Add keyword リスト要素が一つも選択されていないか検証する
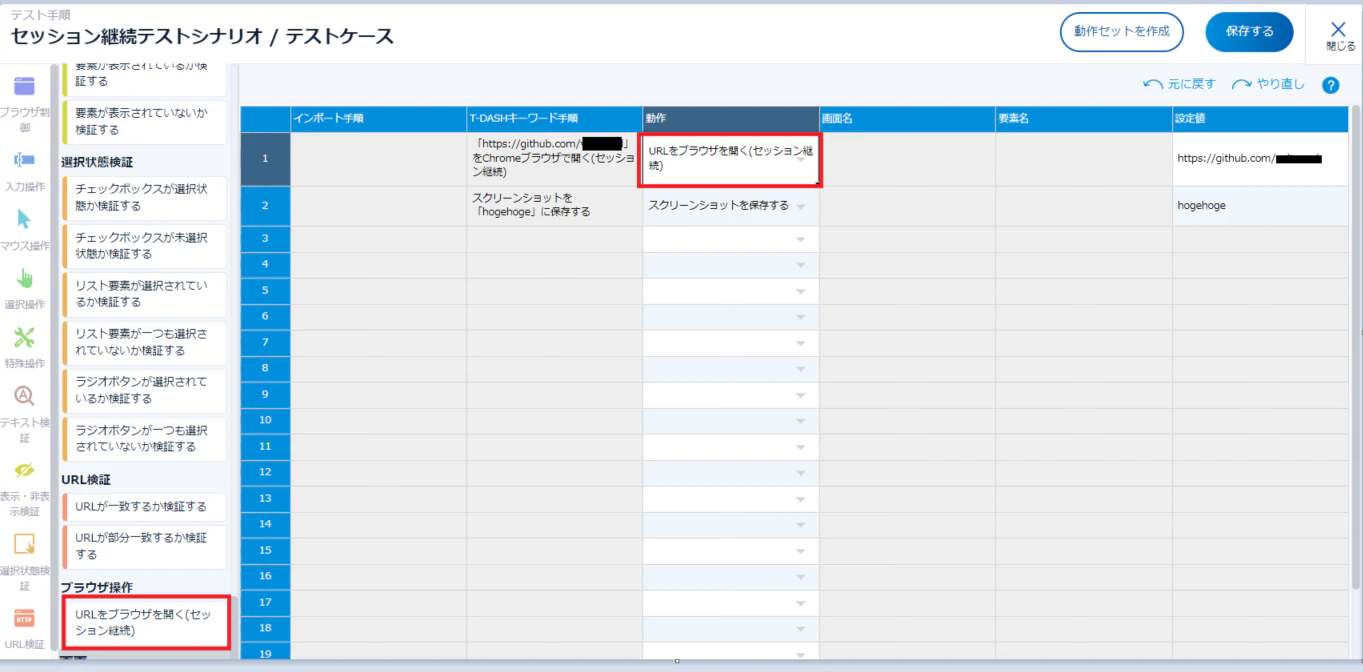 [x=144, y=343]
